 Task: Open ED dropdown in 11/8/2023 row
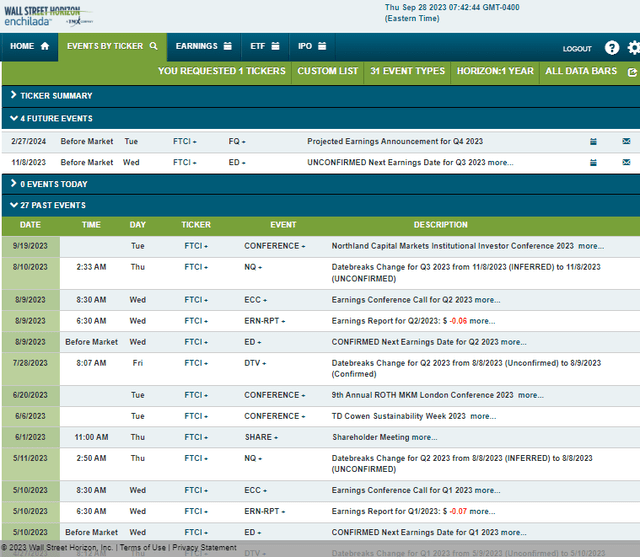click(237, 163)
